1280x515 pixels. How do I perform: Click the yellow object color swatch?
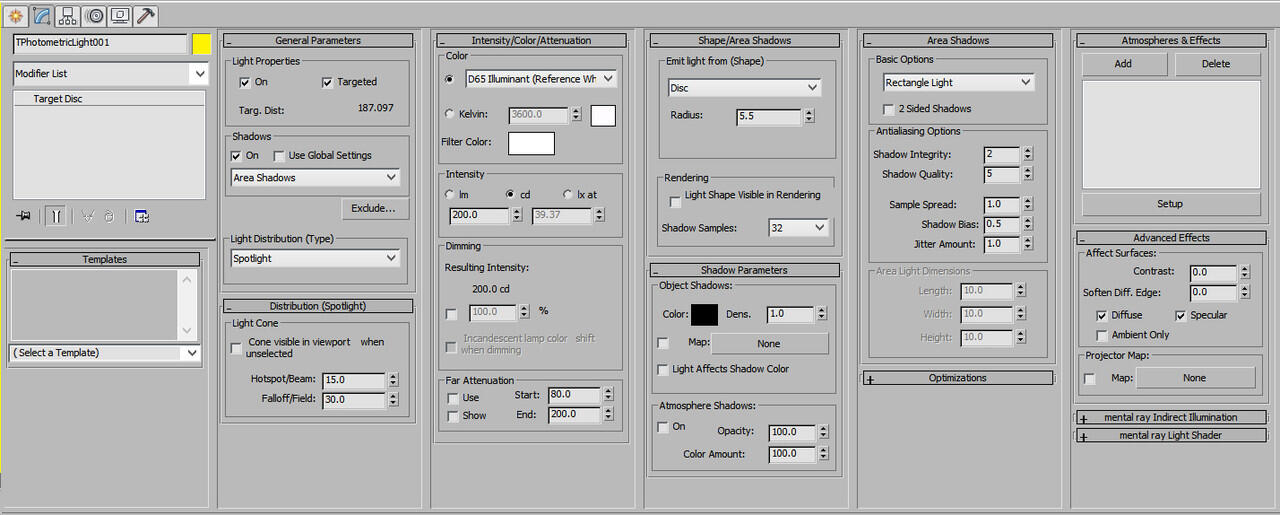tap(201, 44)
